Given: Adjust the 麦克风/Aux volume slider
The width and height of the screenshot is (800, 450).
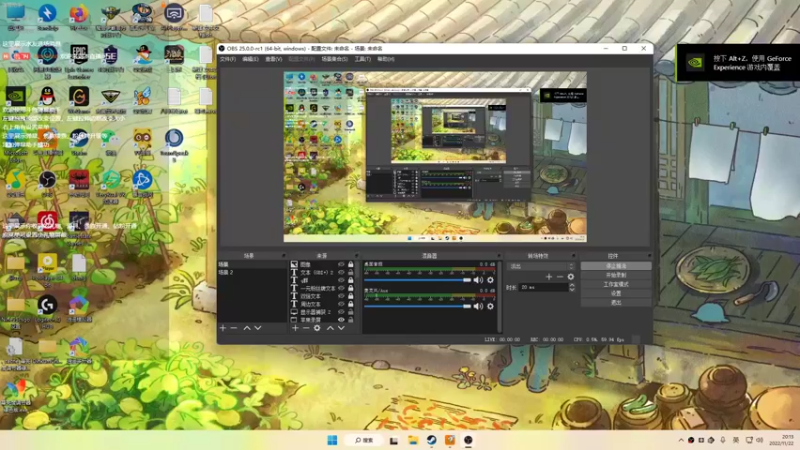Looking at the screenshot, I should 417,306.
